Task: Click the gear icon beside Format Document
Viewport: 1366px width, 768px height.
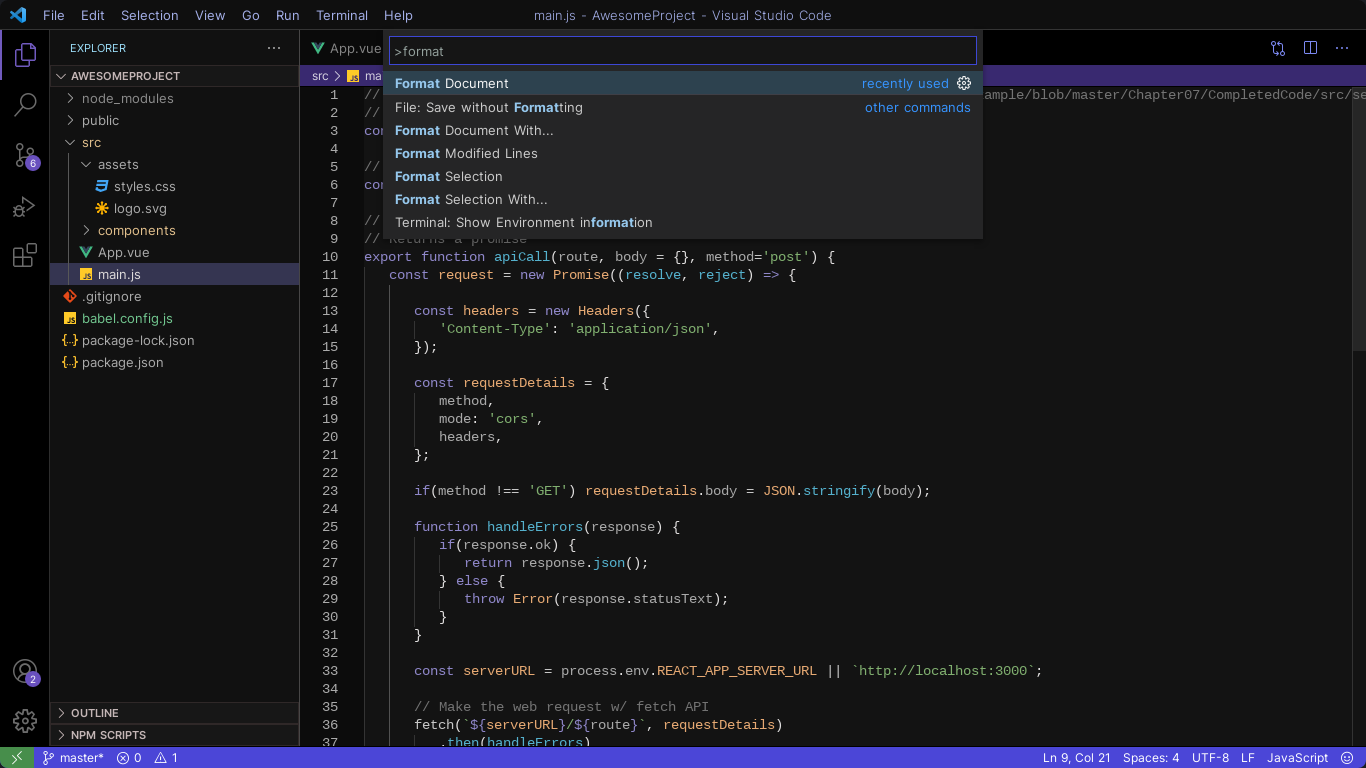Action: tap(964, 83)
